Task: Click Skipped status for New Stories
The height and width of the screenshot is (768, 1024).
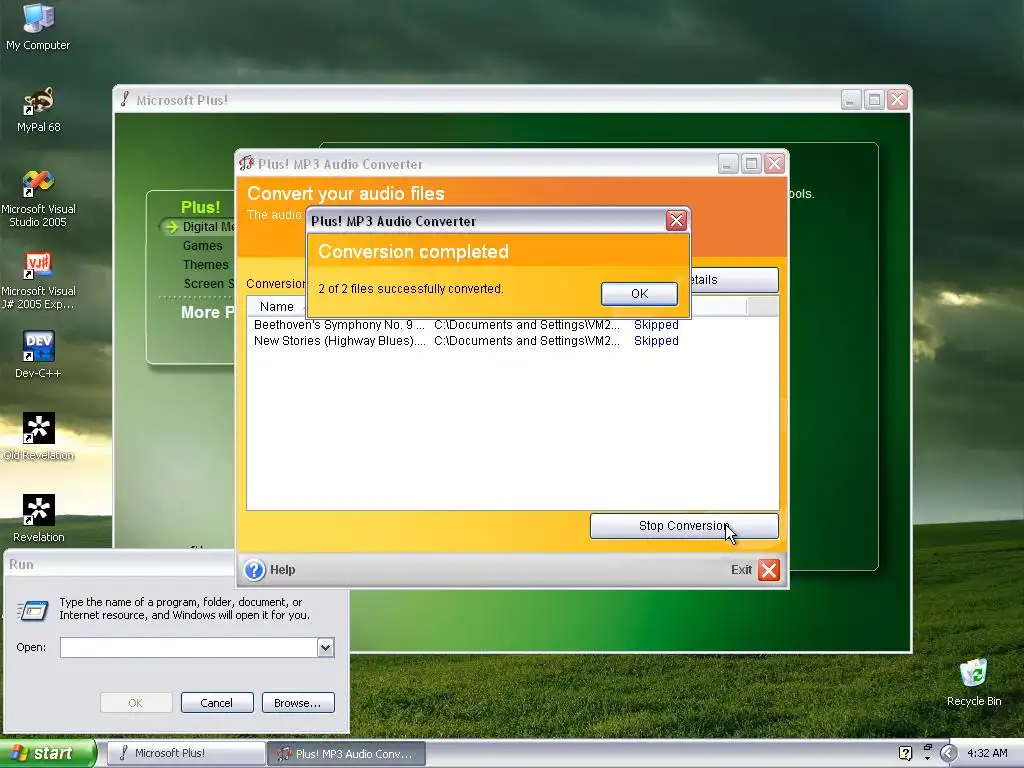Action: [656, 340]
